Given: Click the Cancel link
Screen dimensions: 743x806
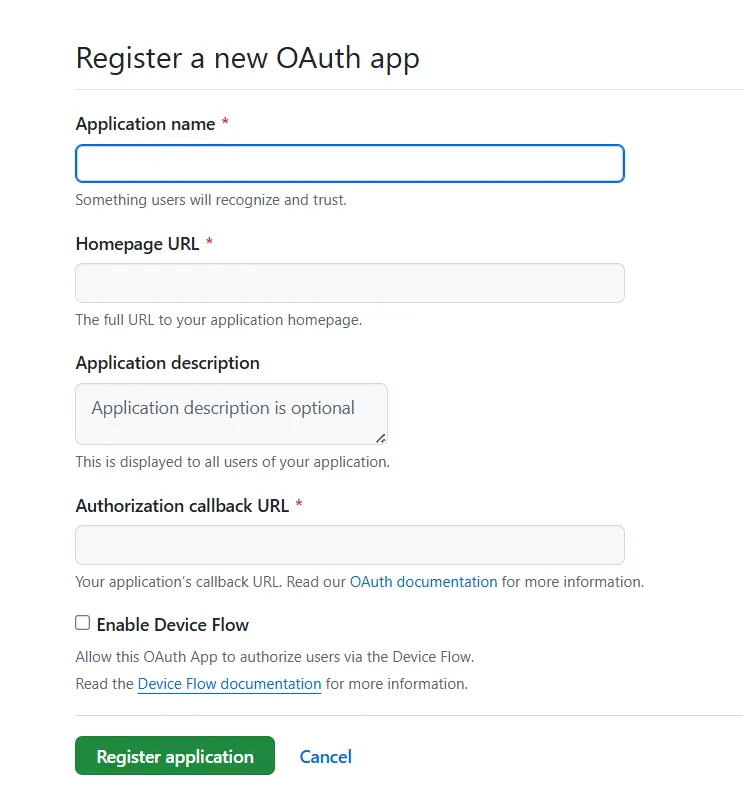Looking at the screenshot, I should [x=325, y=757].
